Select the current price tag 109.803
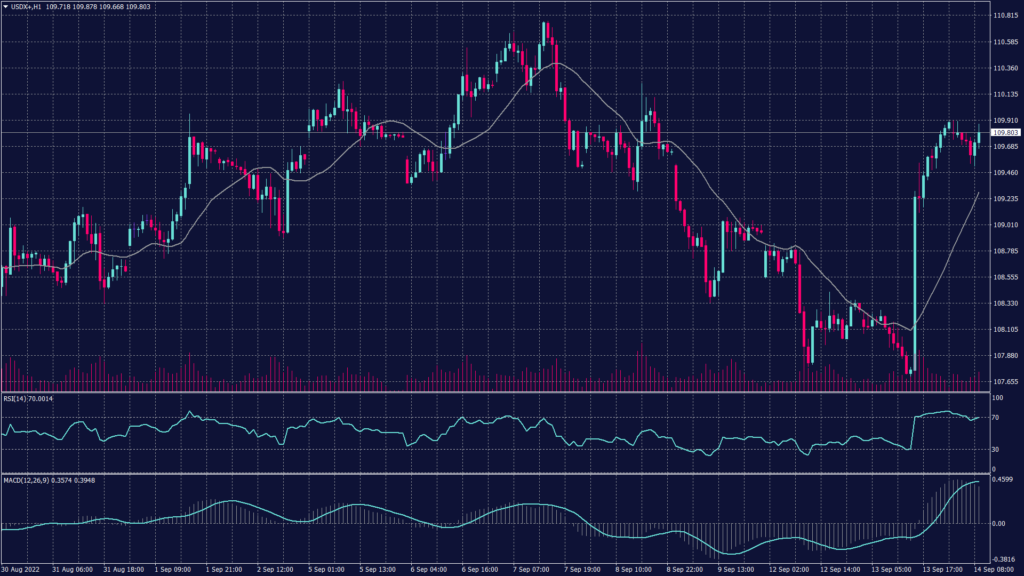 click(x=1005, y=132)
